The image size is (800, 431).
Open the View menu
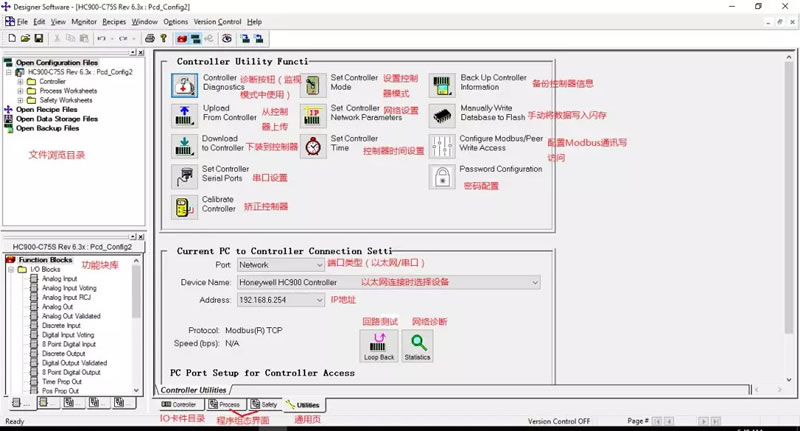[58, 21]
